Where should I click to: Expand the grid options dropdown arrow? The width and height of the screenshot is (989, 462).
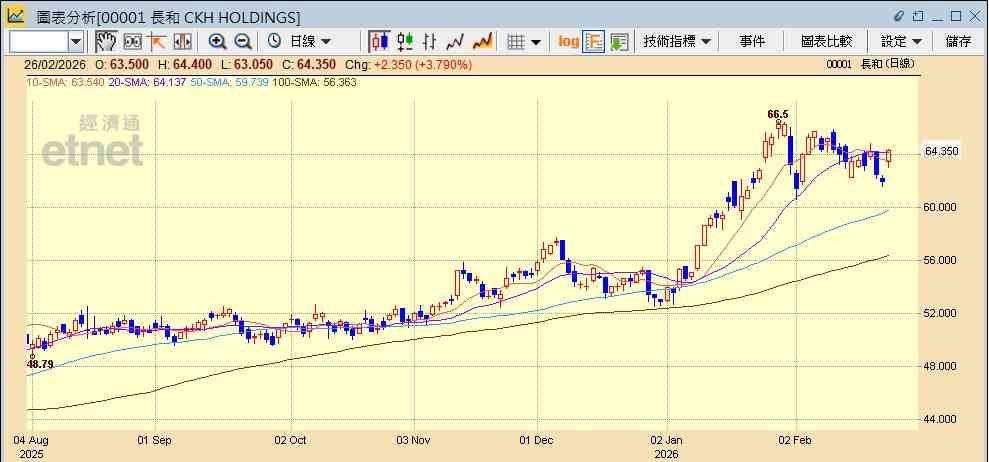pos(535,42)
